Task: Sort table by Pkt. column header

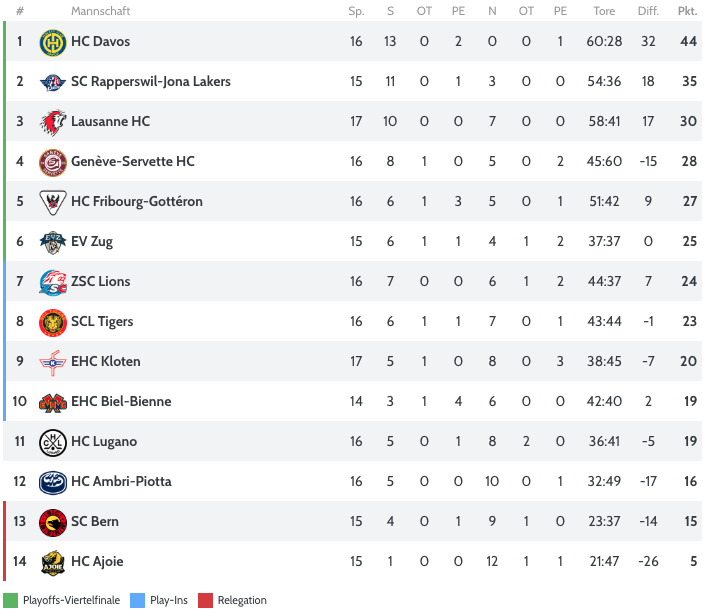Action: click(687, 11)
